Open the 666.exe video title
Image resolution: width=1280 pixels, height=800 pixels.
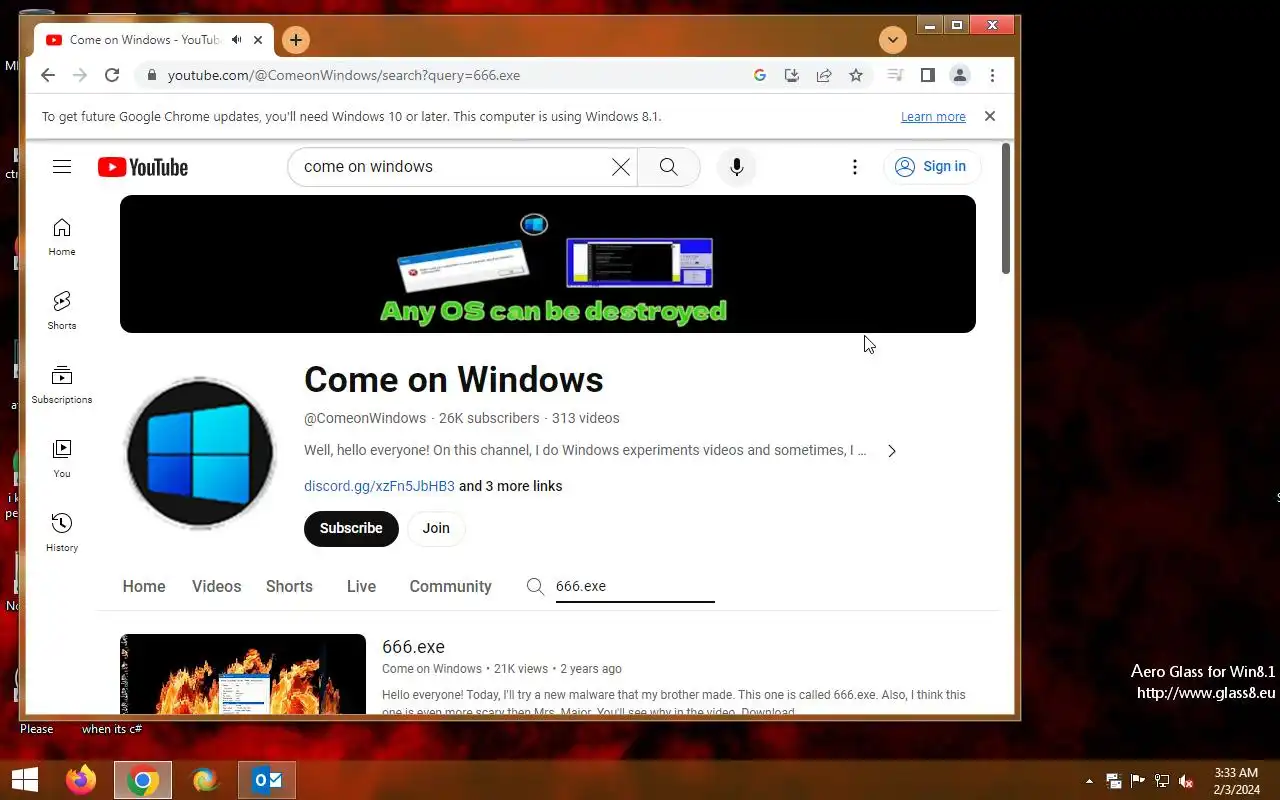click(x=413, y=647)
